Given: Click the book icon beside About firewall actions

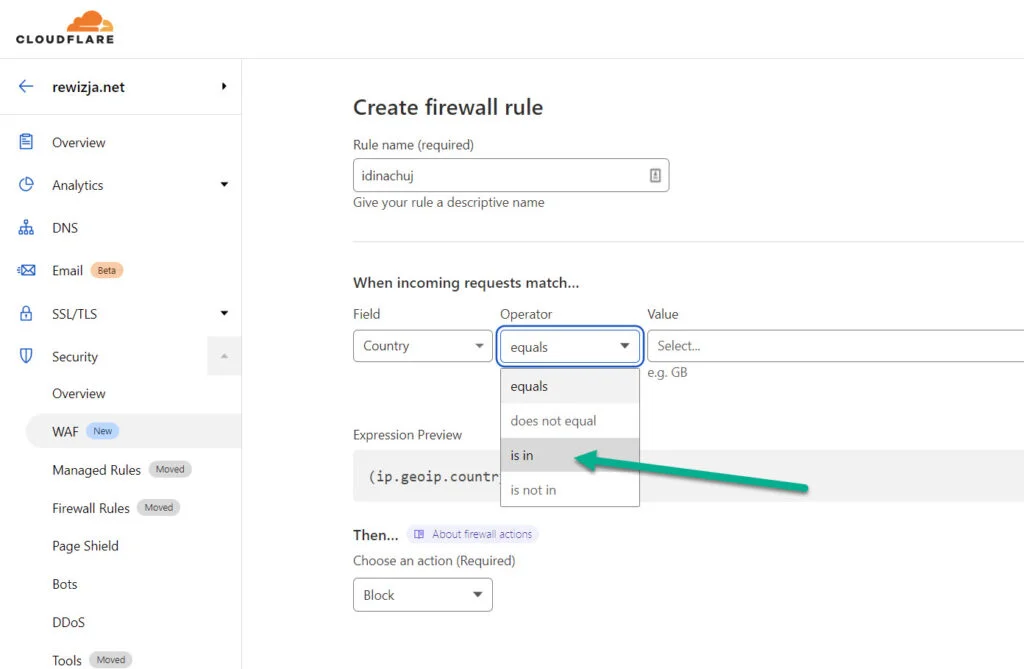Looking at the screenshot, I should point(419,534).
